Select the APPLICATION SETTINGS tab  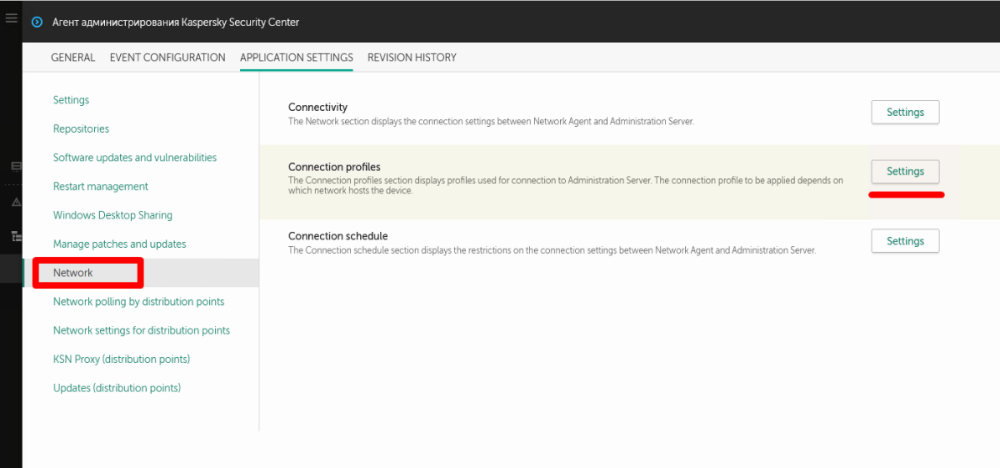tap(297, 57)
